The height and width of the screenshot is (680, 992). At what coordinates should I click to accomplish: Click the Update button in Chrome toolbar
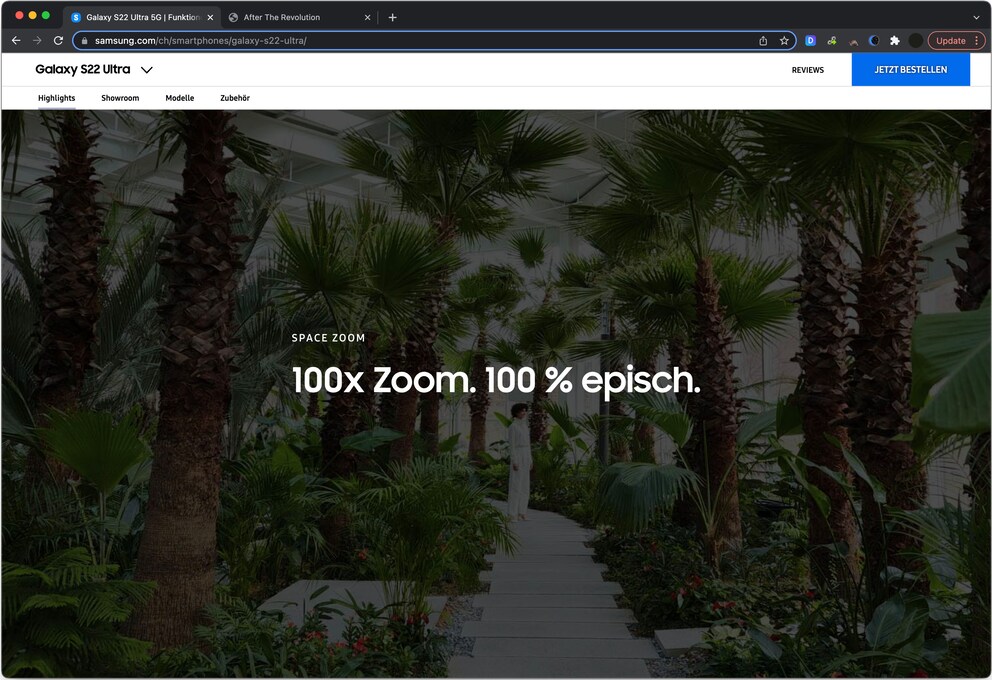click(950, 40)
